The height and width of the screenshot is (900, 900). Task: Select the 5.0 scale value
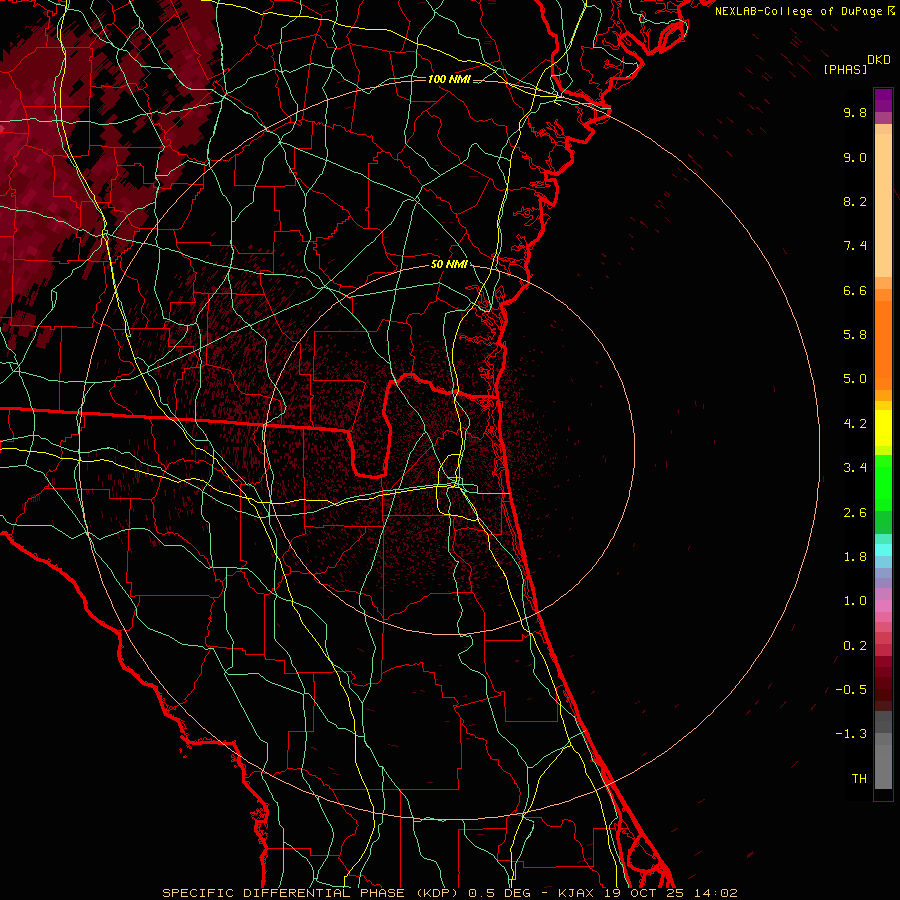(855, 379)
